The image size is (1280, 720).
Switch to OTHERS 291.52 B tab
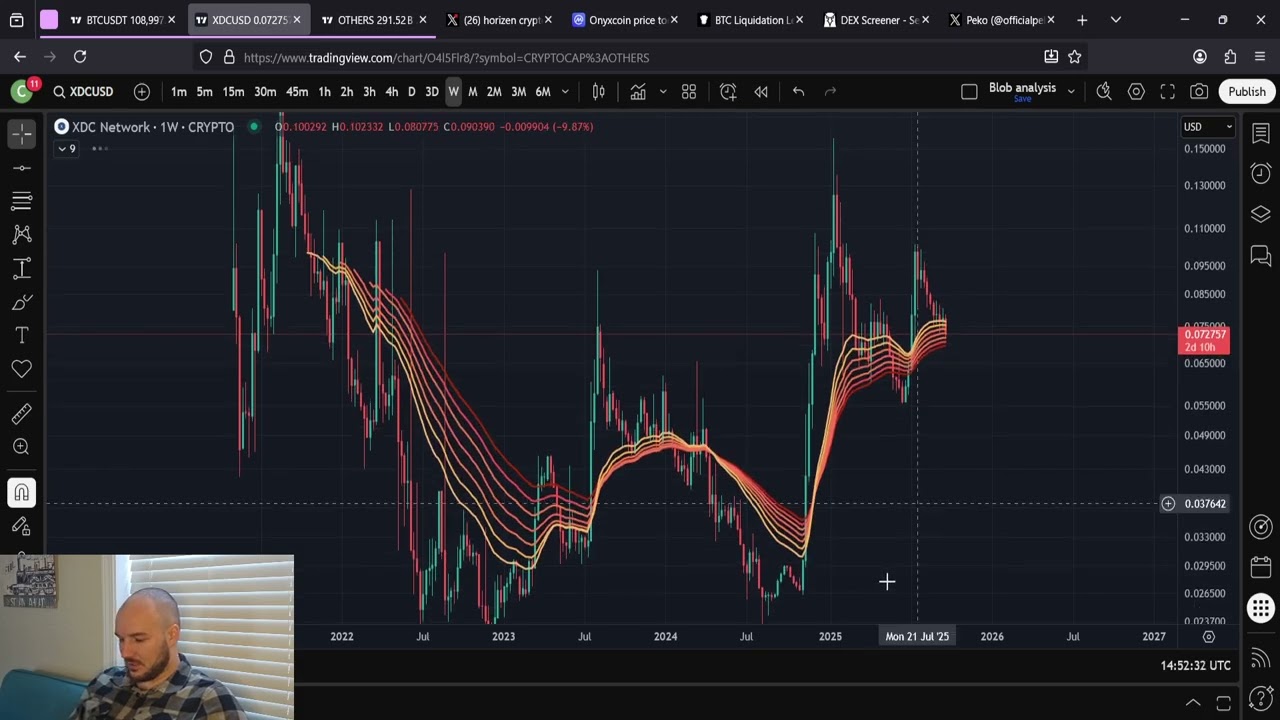pos(374,20)
